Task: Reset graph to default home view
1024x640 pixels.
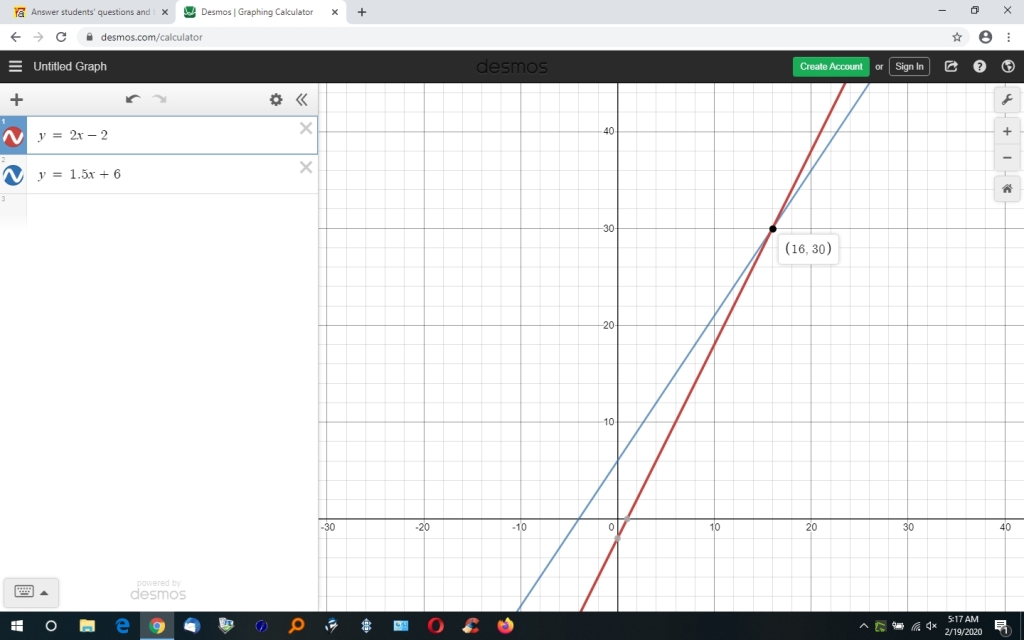Action: click(1007, 189)
